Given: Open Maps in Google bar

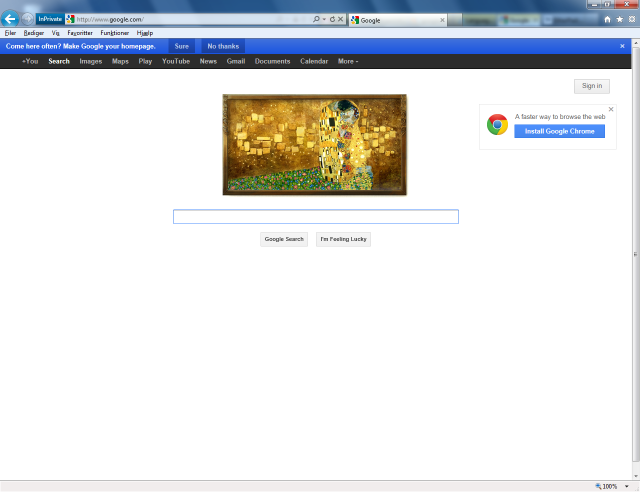Looking at the screenshot, I should 120,61.
